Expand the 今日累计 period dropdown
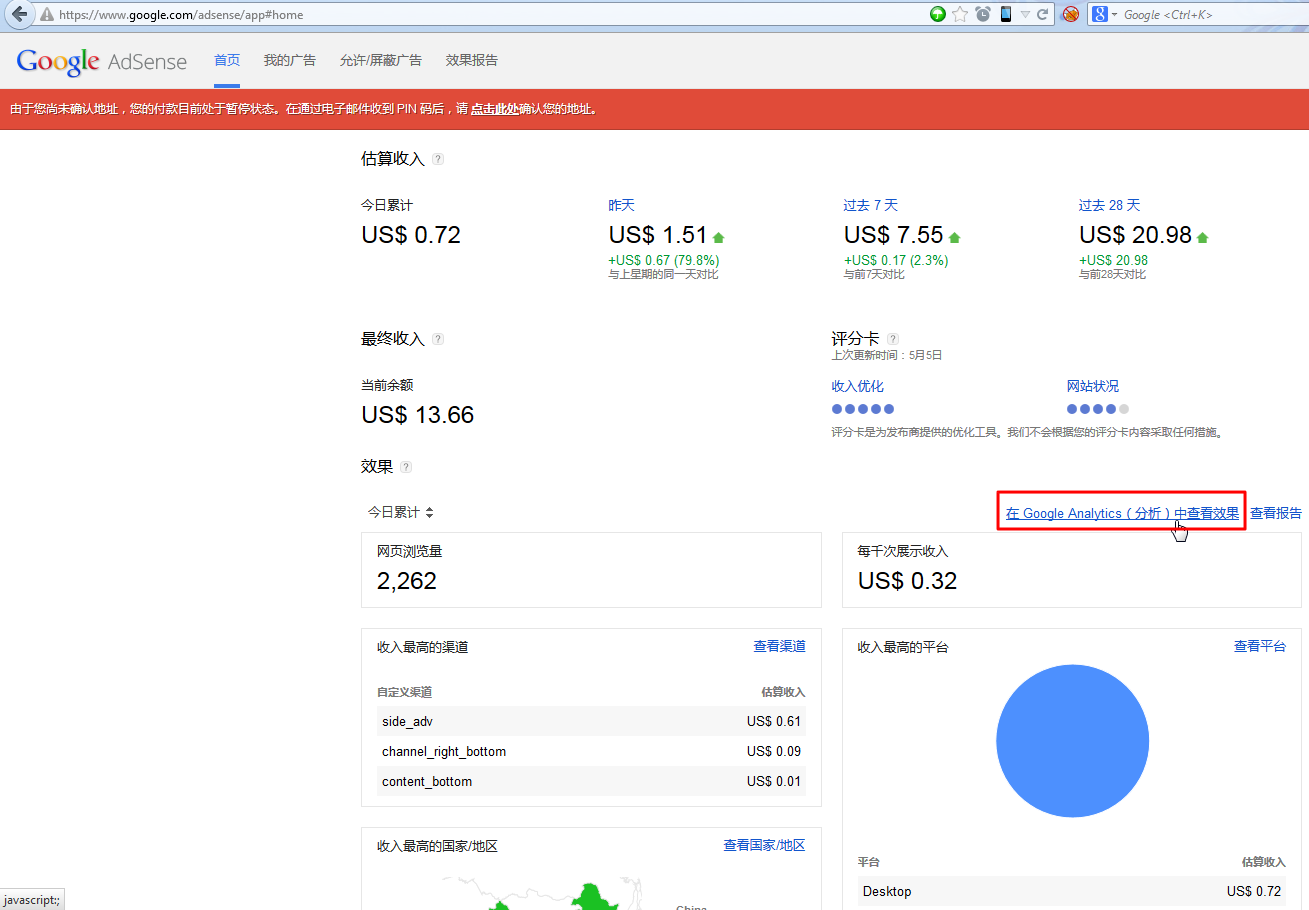The height and width of the screenshot is (910, 1309). click(x=400, y=512)
